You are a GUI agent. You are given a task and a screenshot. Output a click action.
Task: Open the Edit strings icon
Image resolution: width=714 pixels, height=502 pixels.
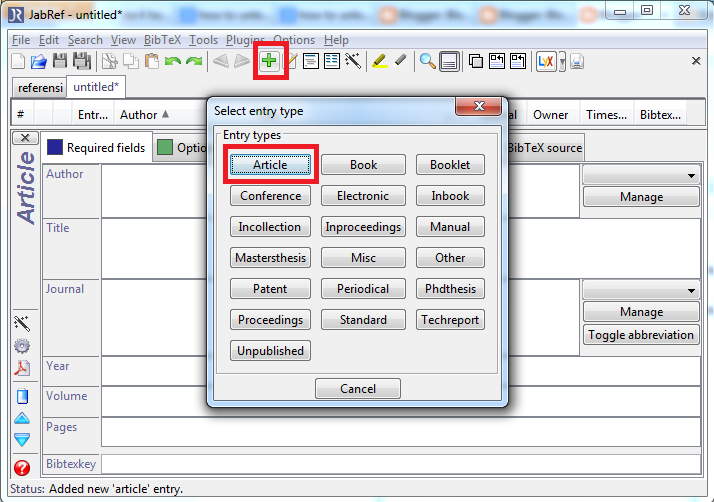tap(332, 61)
